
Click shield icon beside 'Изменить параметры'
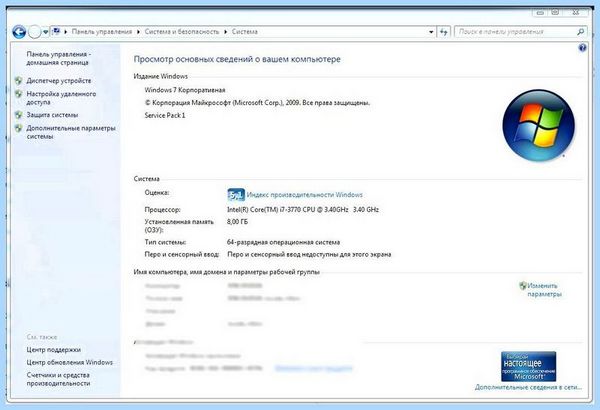[523, 286]
